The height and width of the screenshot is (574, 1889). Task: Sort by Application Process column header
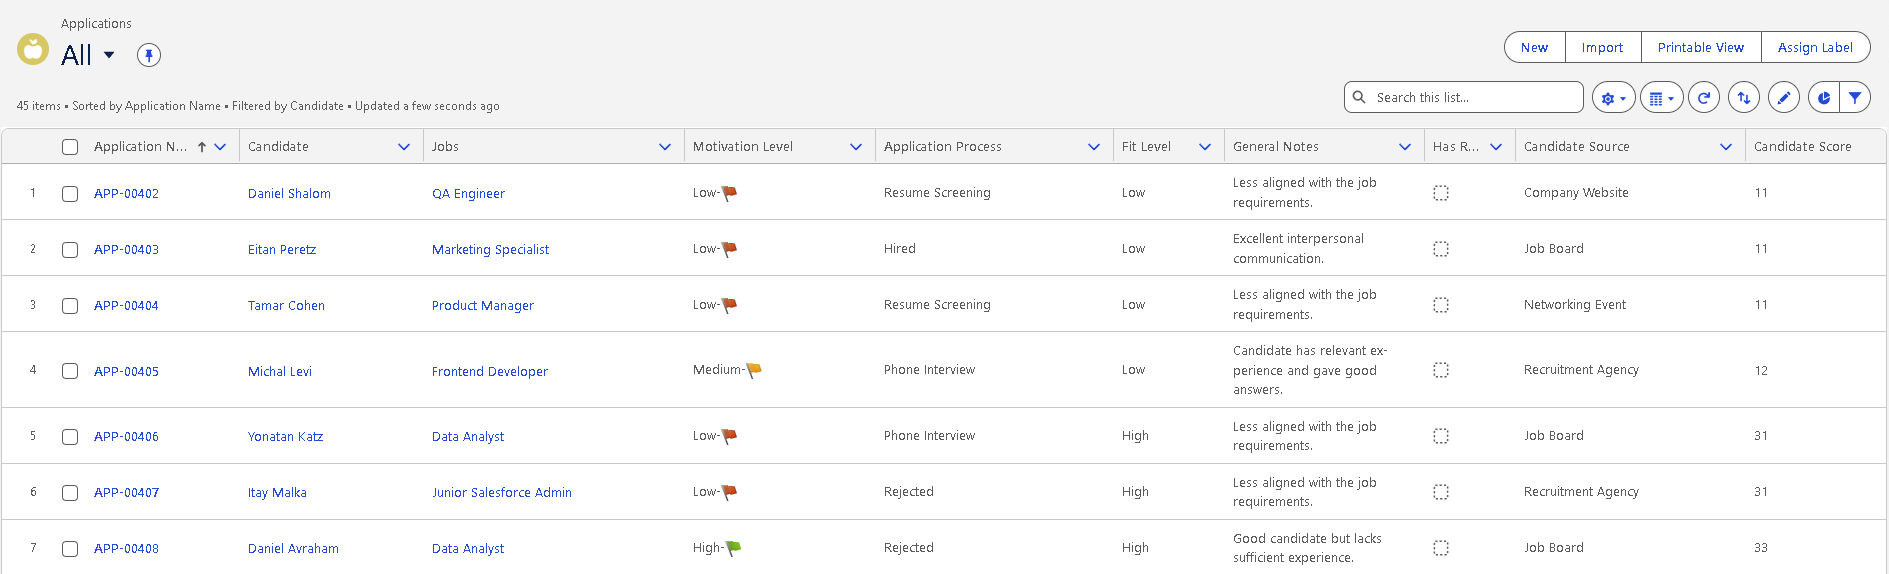click(942, 147)
